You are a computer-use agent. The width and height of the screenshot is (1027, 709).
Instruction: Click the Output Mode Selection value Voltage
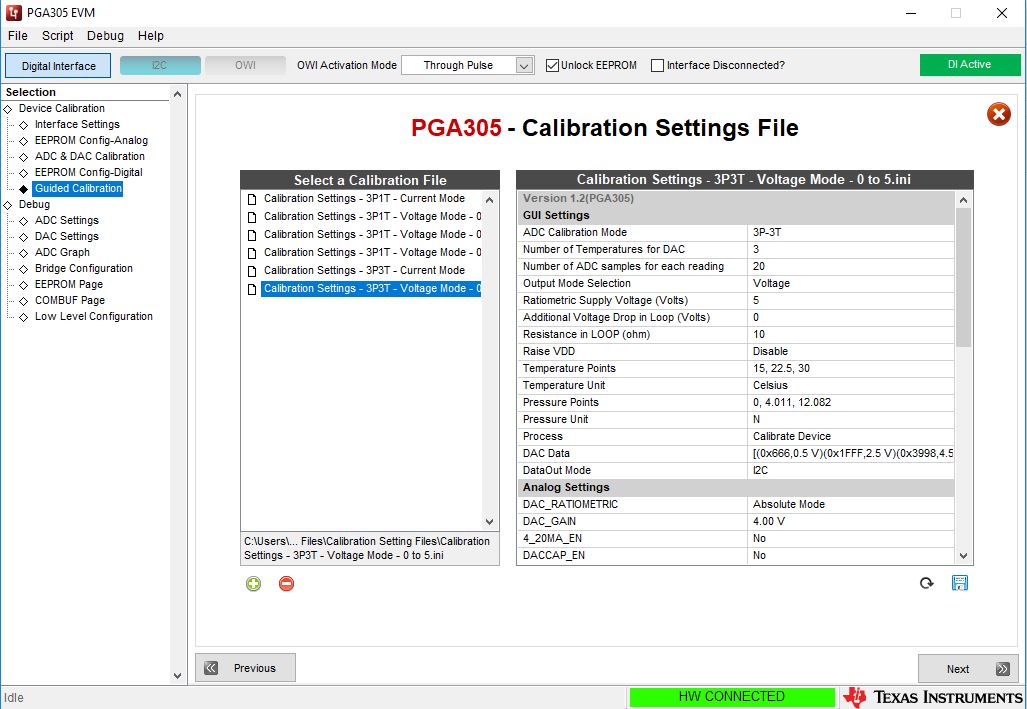[772, 284]
